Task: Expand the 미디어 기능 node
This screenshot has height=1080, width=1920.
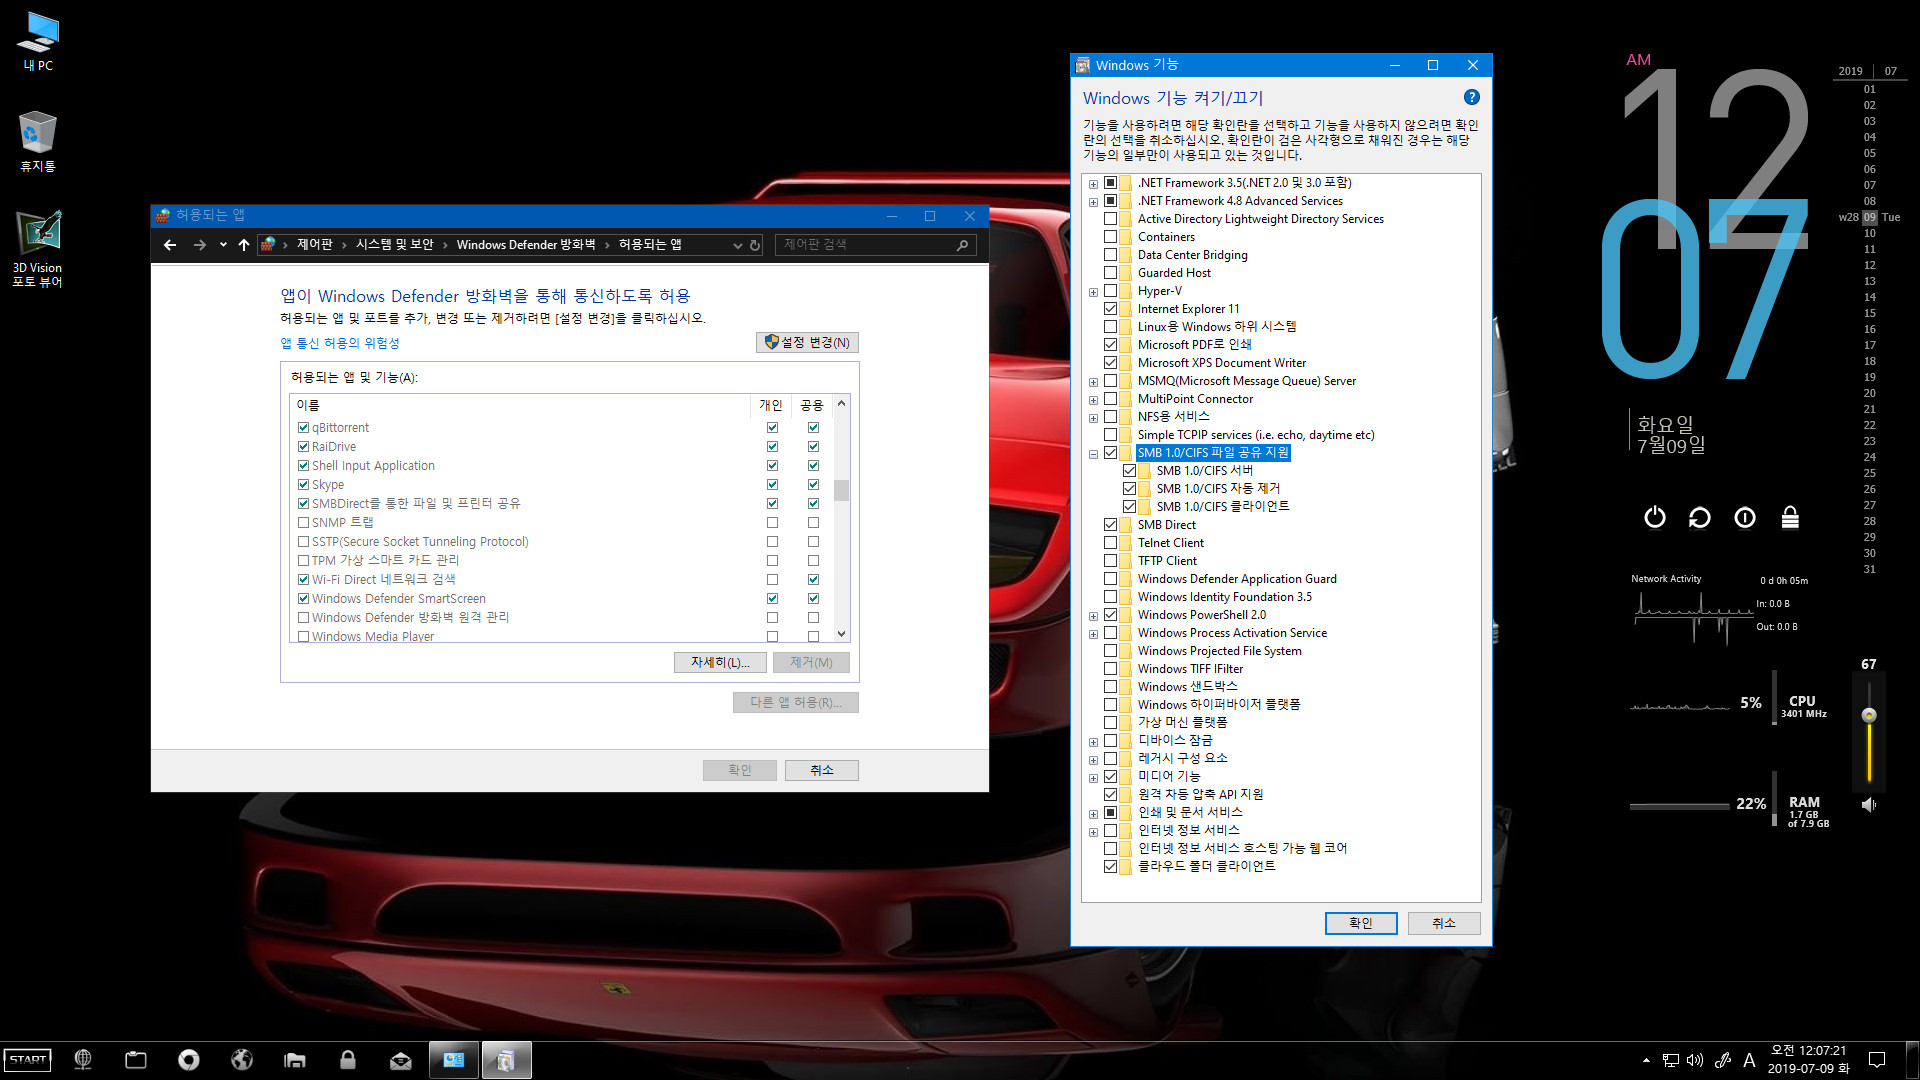Action: (1093, 778)
